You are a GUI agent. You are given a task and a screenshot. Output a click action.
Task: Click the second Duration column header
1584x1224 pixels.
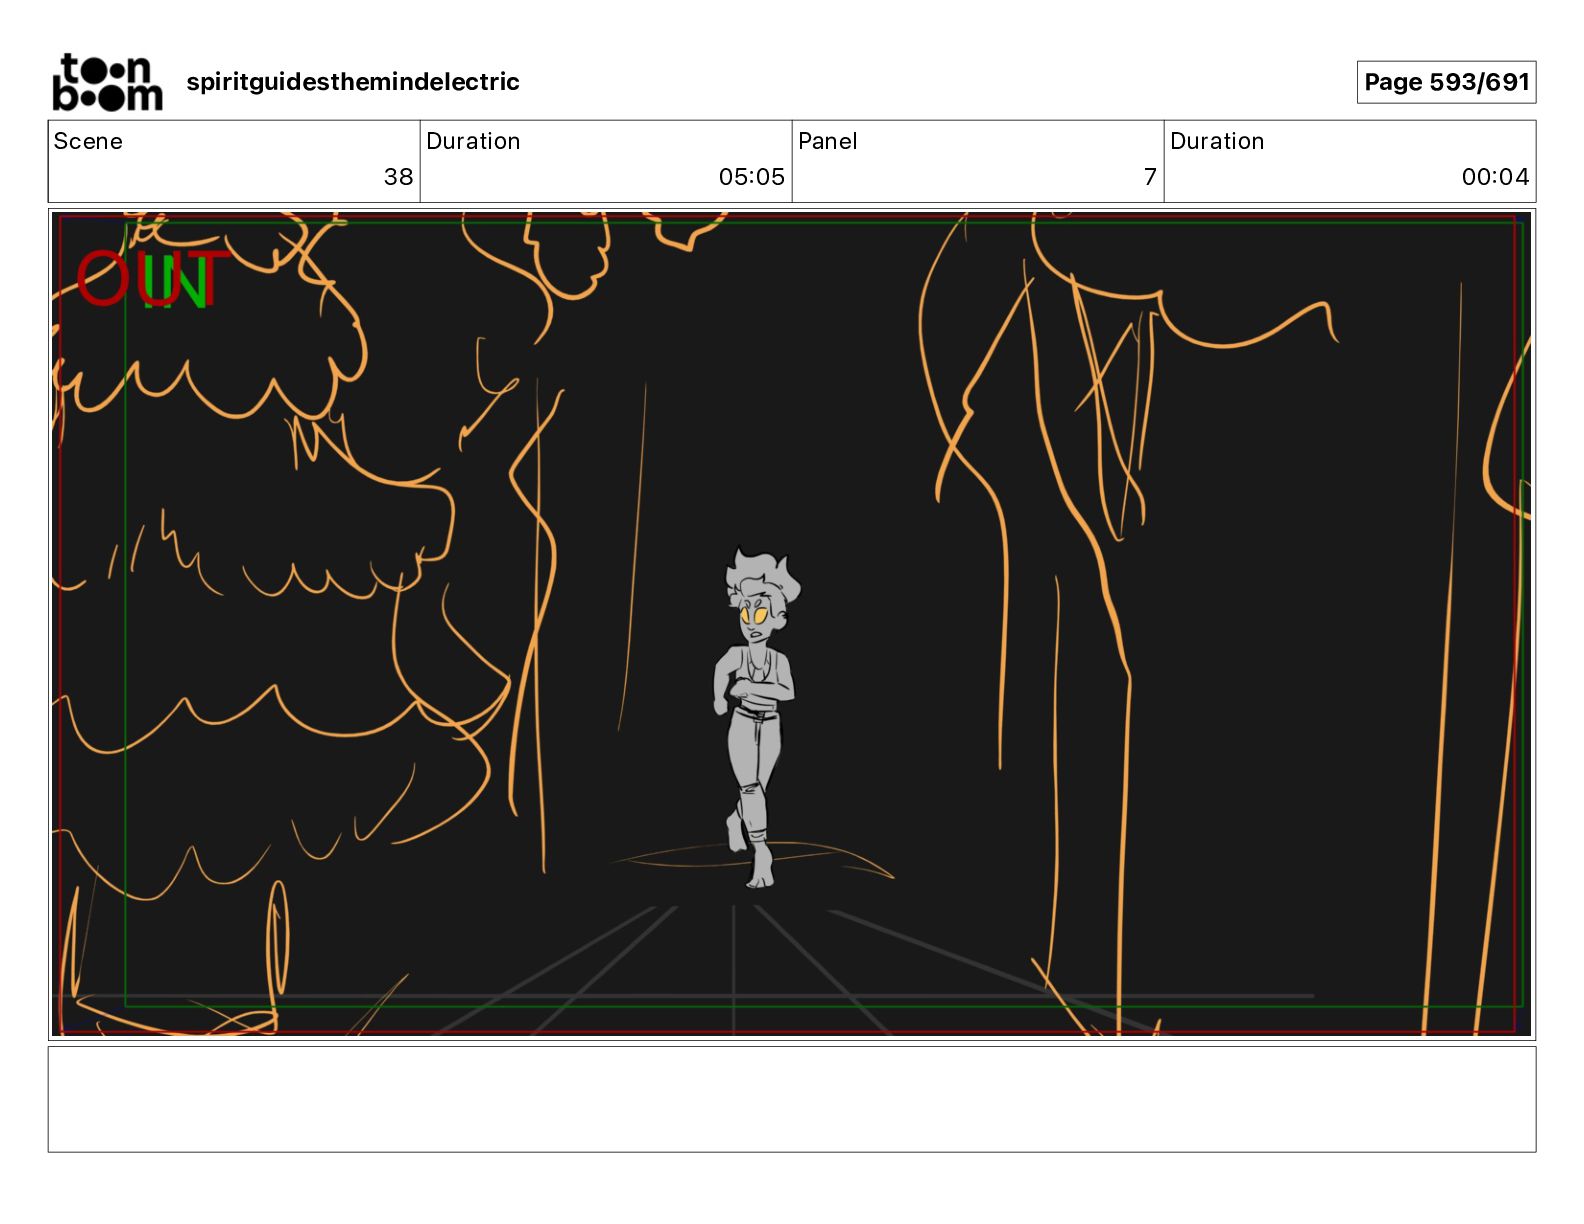(1217, 141)
